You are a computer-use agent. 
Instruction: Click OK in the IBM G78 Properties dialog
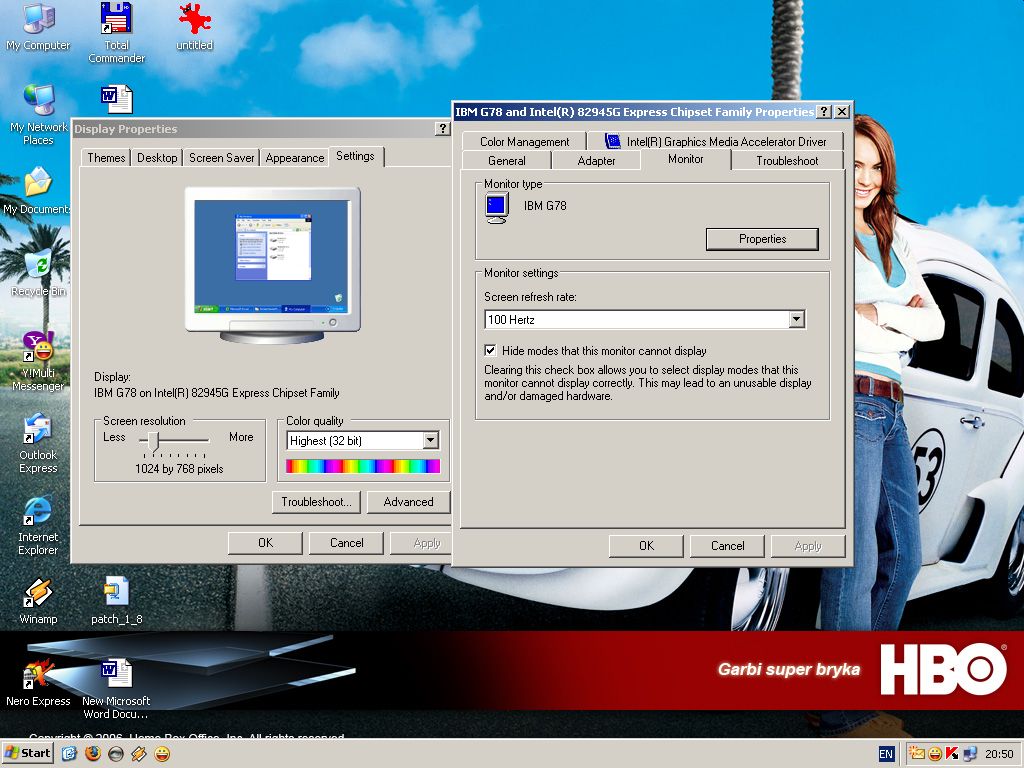pyautogui.click(x=647, y=546)
